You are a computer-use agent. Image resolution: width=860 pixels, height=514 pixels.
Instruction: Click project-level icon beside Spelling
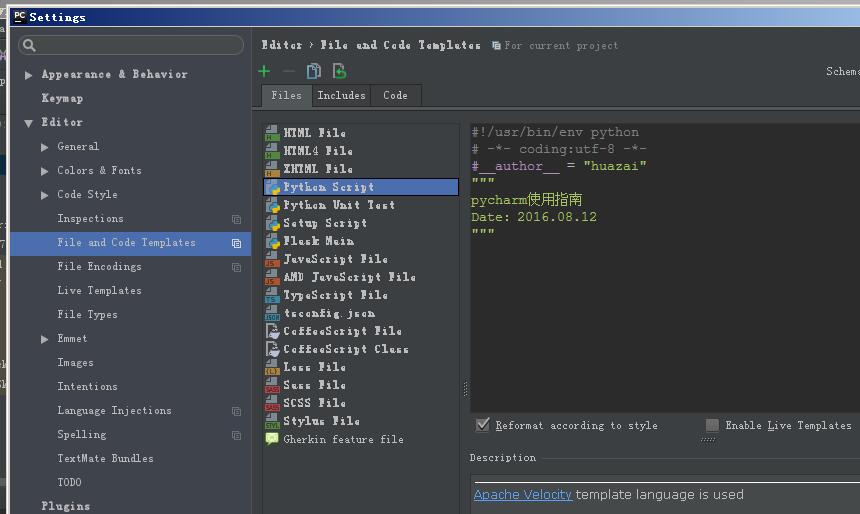(236, 436)
